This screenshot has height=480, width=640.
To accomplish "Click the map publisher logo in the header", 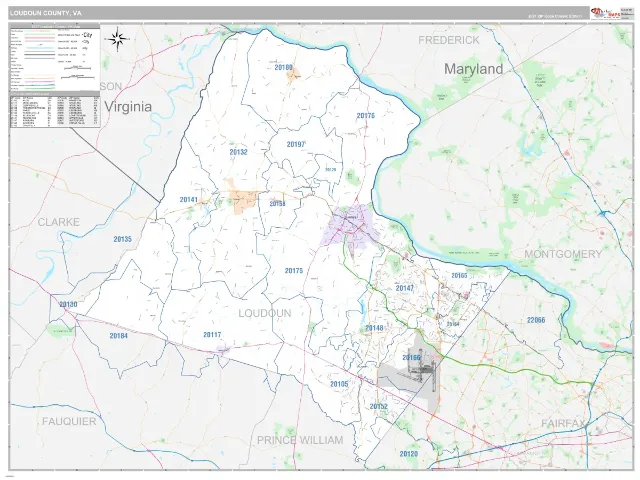I will click(x=604, y=13).
